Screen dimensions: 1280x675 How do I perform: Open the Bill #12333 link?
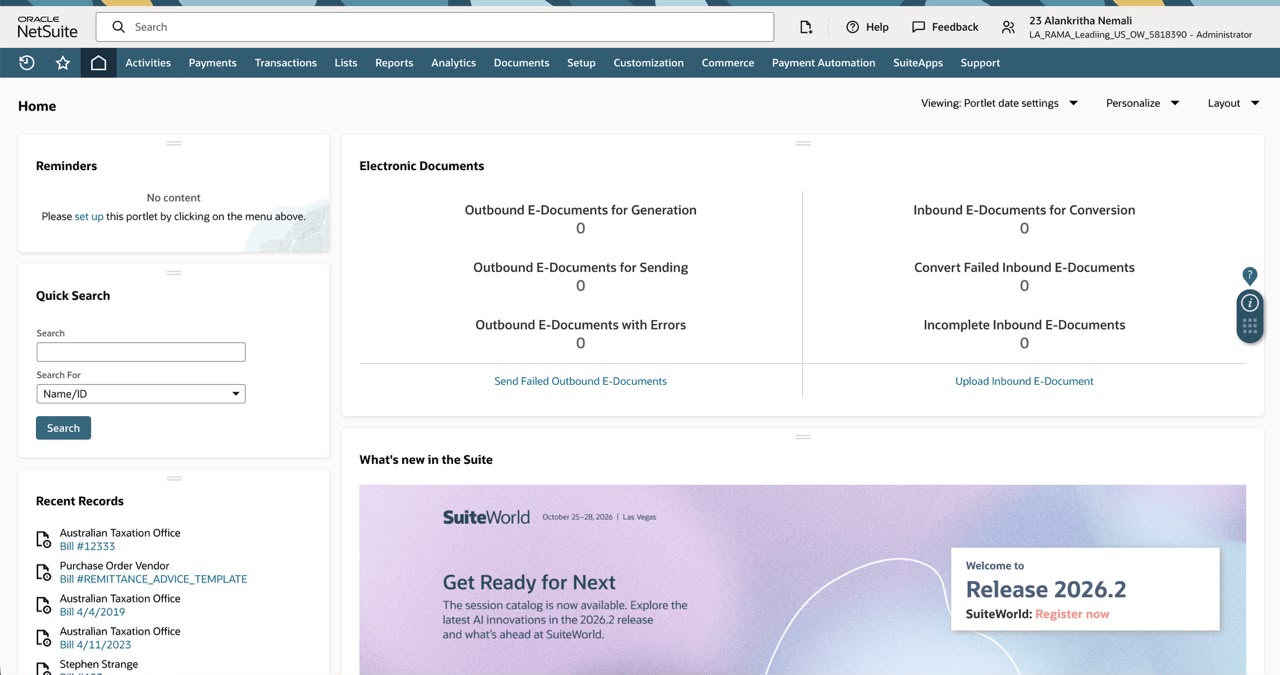[87, 546]
